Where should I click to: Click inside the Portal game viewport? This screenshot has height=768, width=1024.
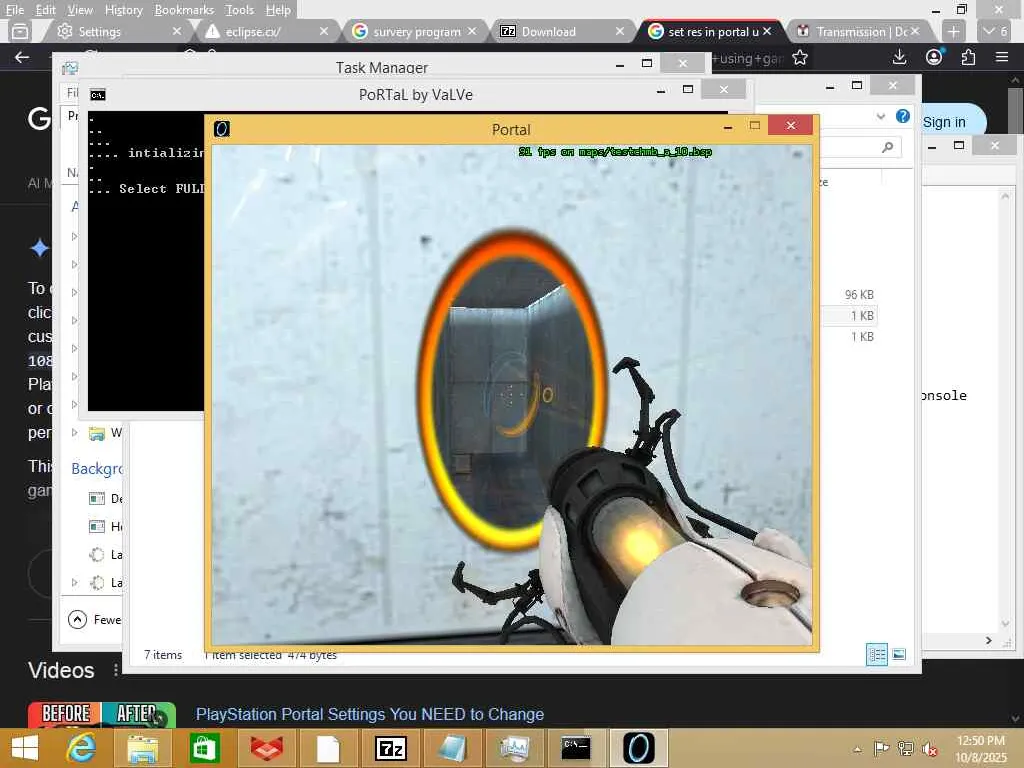pyautogui.click(x=512, y=394)
